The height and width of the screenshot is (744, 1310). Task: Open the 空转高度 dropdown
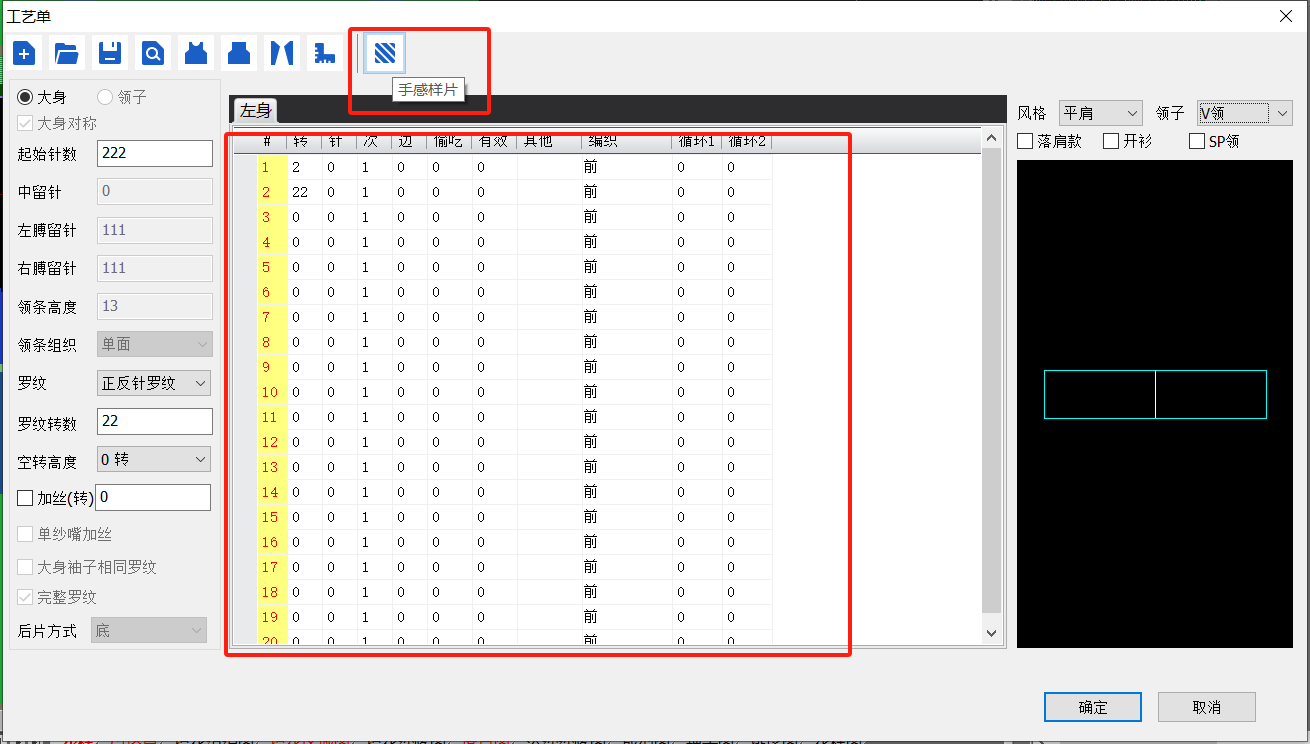154,459
